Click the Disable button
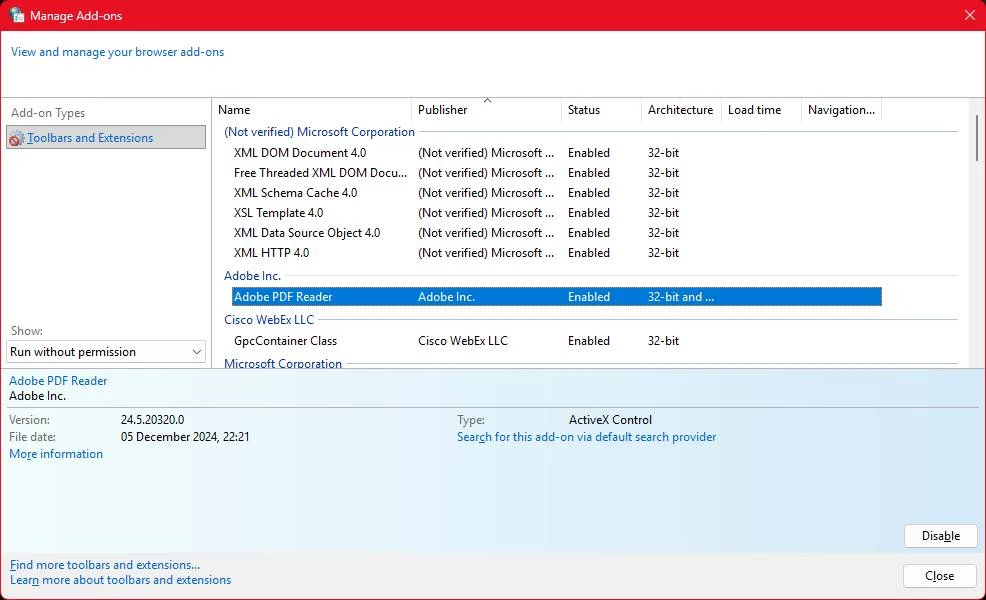 941,536
